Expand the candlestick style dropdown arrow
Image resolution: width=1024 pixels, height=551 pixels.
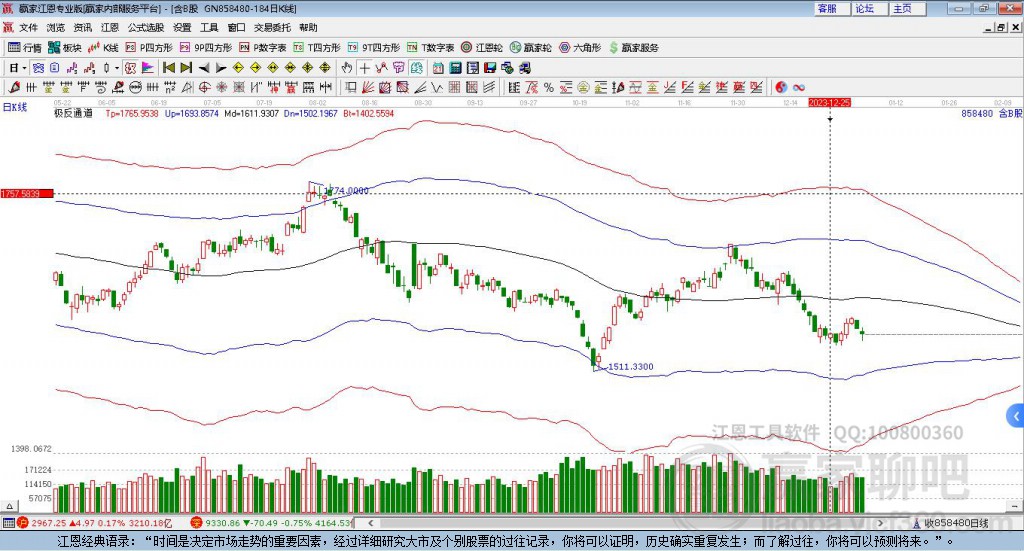(x=116, y=68)
